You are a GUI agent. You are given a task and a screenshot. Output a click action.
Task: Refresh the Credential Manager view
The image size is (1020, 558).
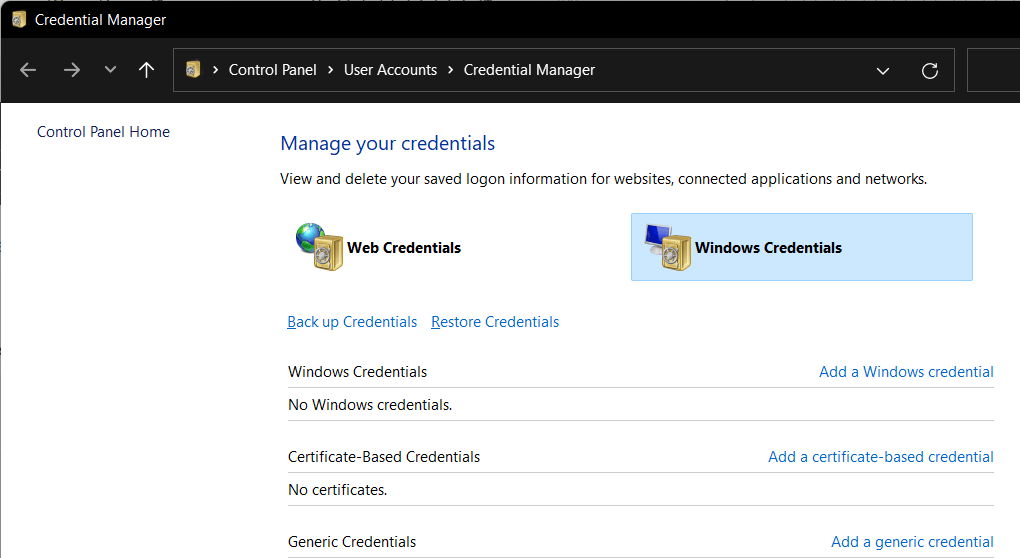[930, 70]
